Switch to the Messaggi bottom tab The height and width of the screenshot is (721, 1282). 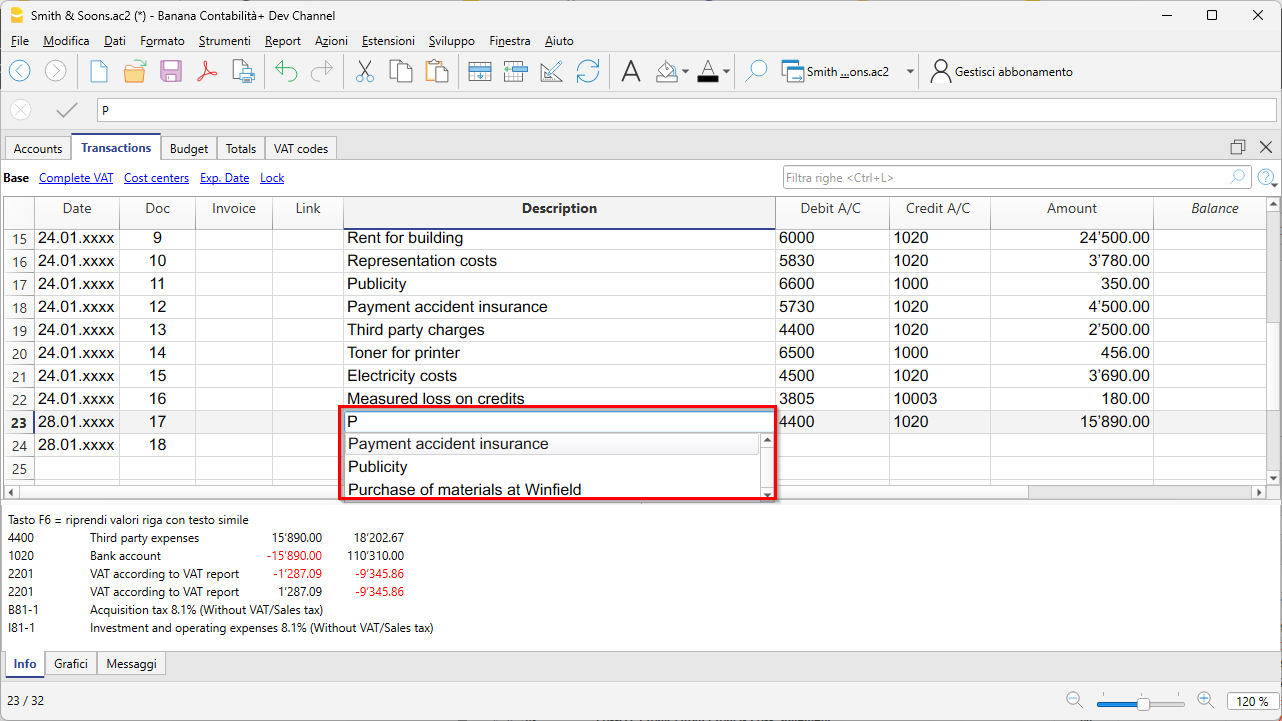click(x=131, y=664)
